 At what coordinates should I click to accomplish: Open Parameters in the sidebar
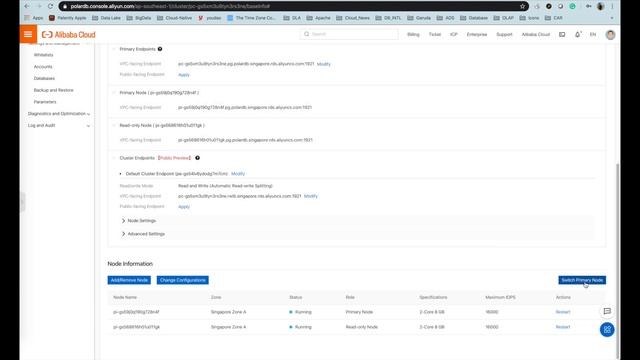click(45, 102)
